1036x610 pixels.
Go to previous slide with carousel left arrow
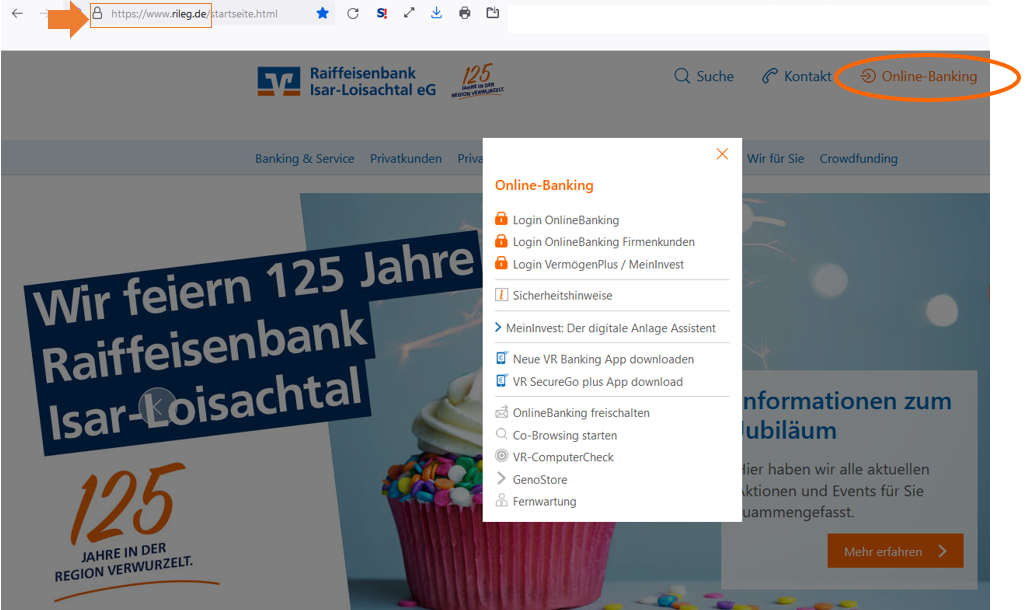[157, 406]
